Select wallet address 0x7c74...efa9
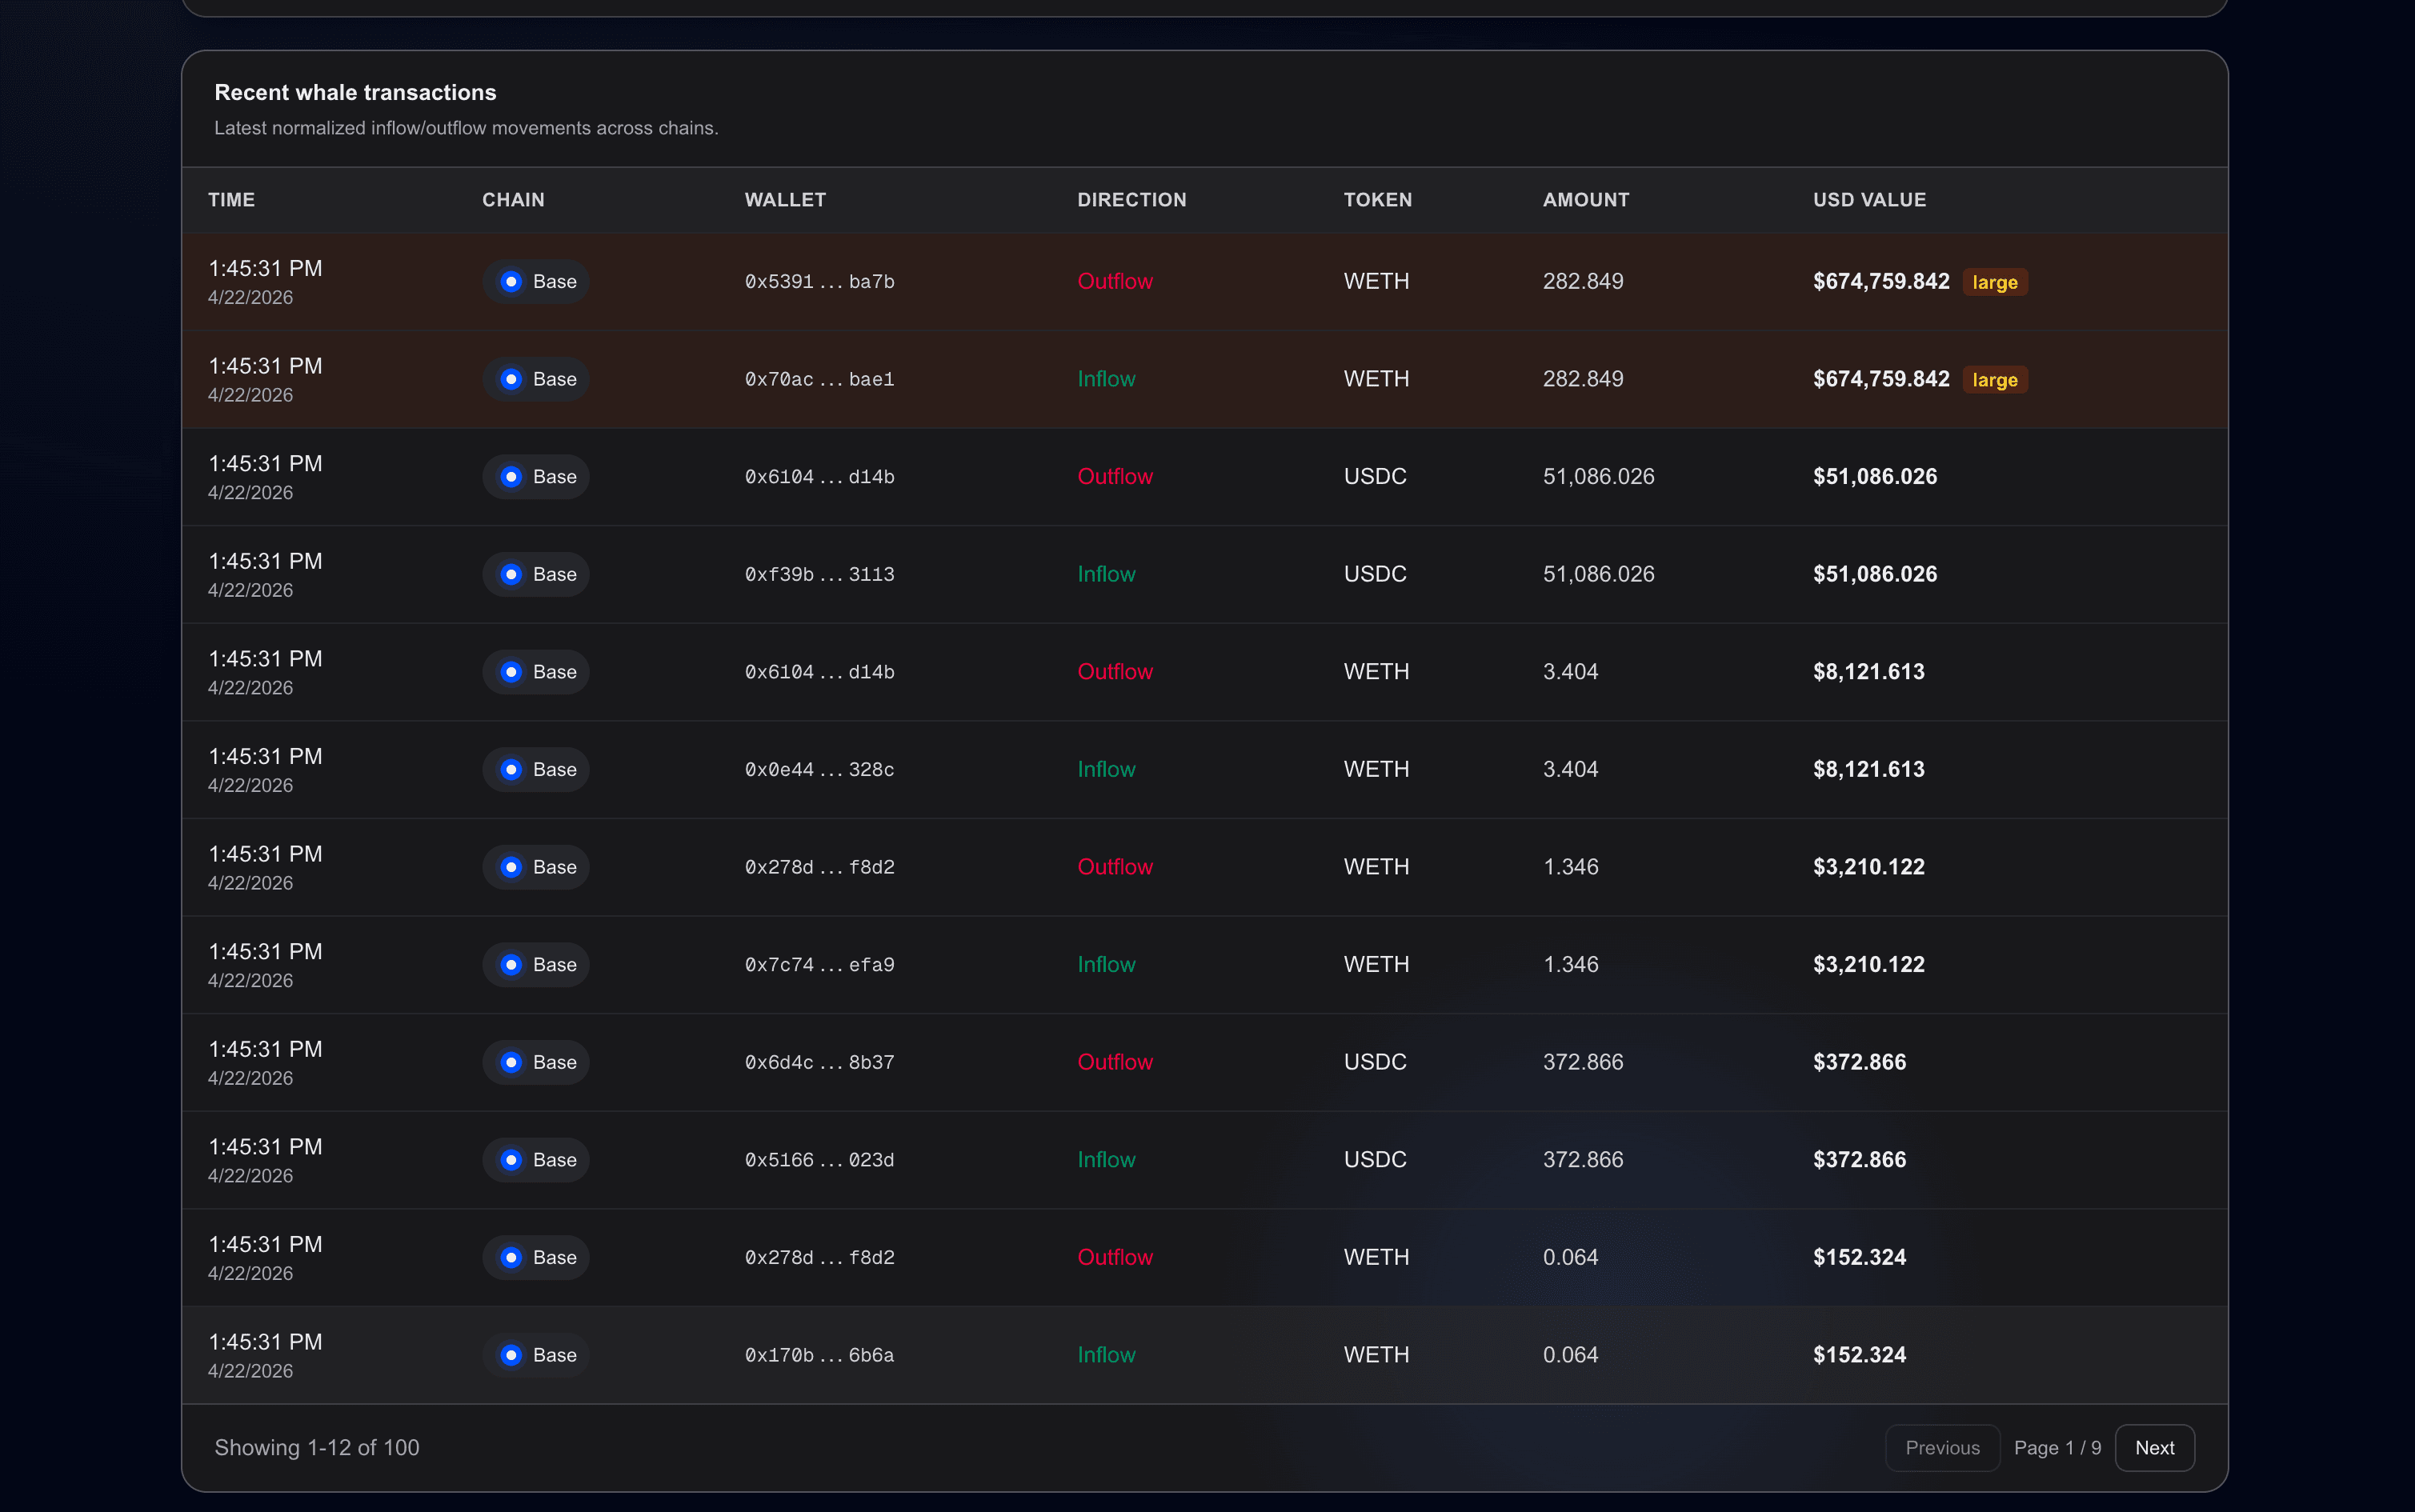 coord(819,964)
